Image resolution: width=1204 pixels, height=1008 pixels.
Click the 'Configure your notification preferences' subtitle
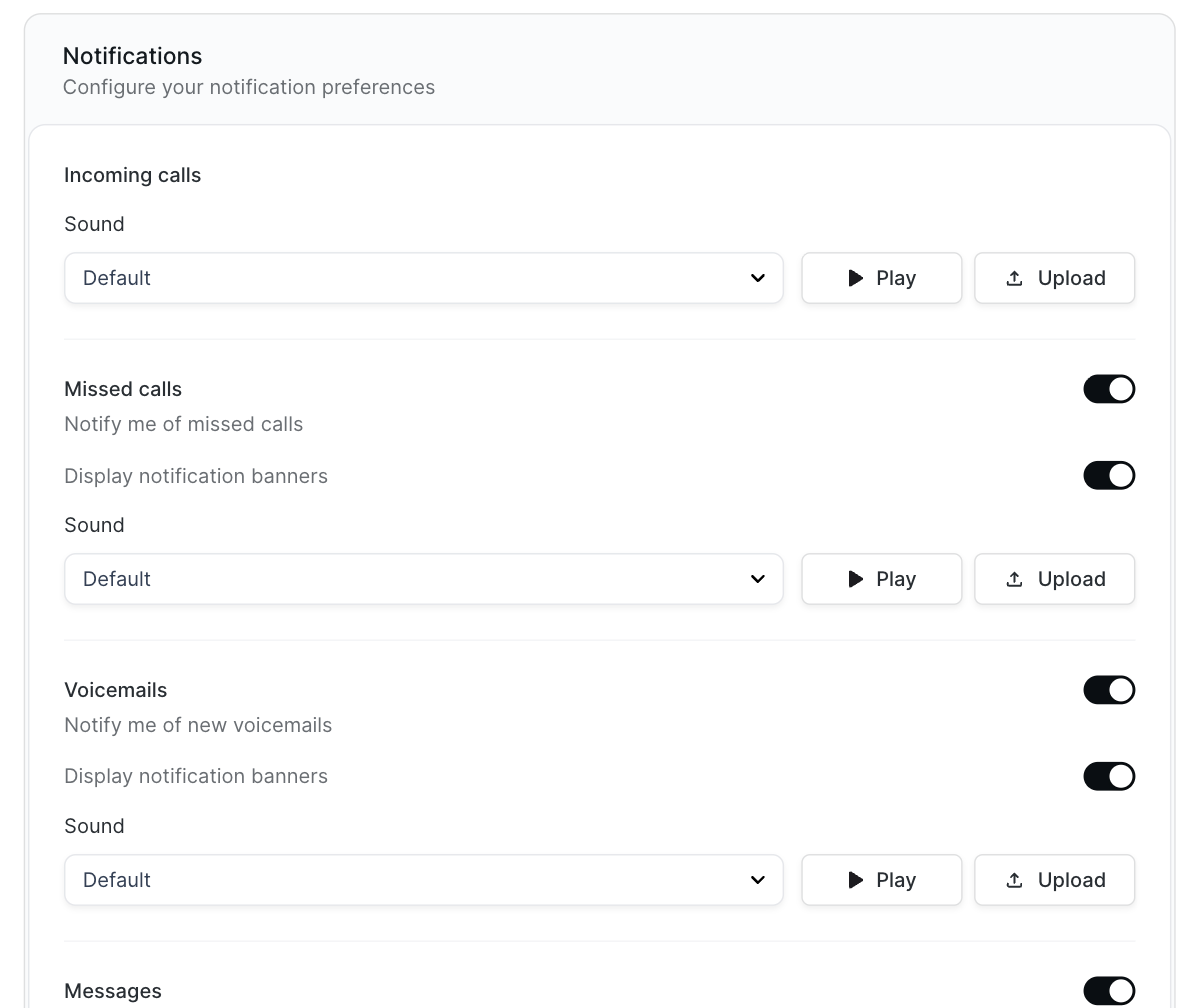pos(249,87)
